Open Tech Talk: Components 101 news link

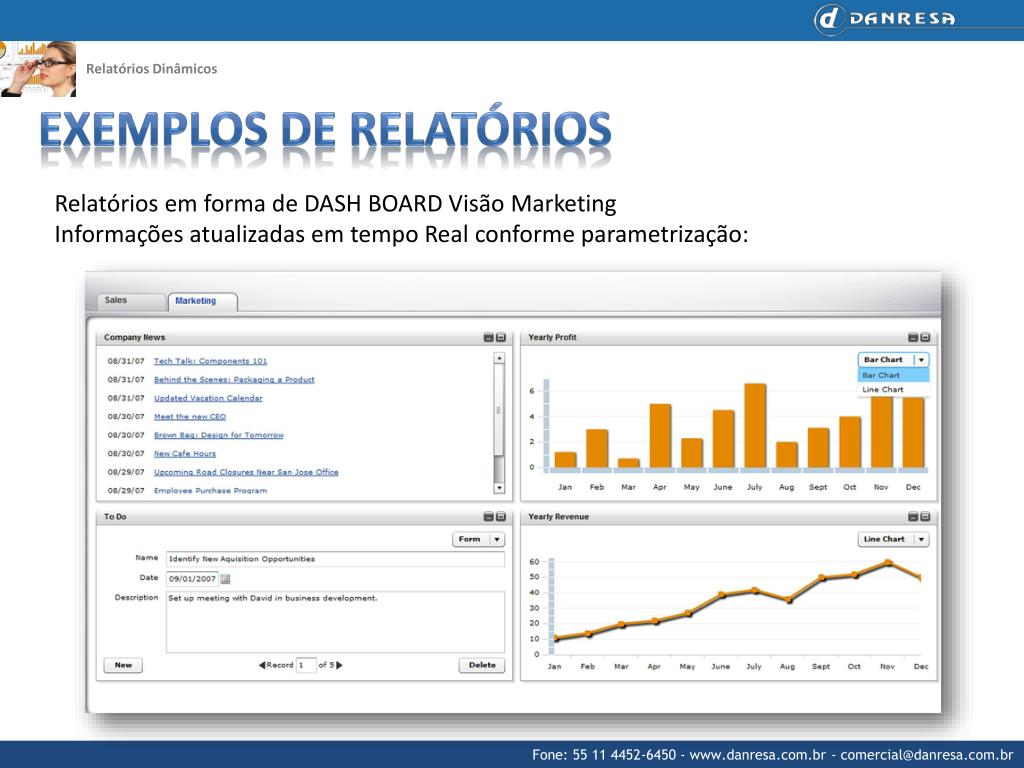coord(210,361)
